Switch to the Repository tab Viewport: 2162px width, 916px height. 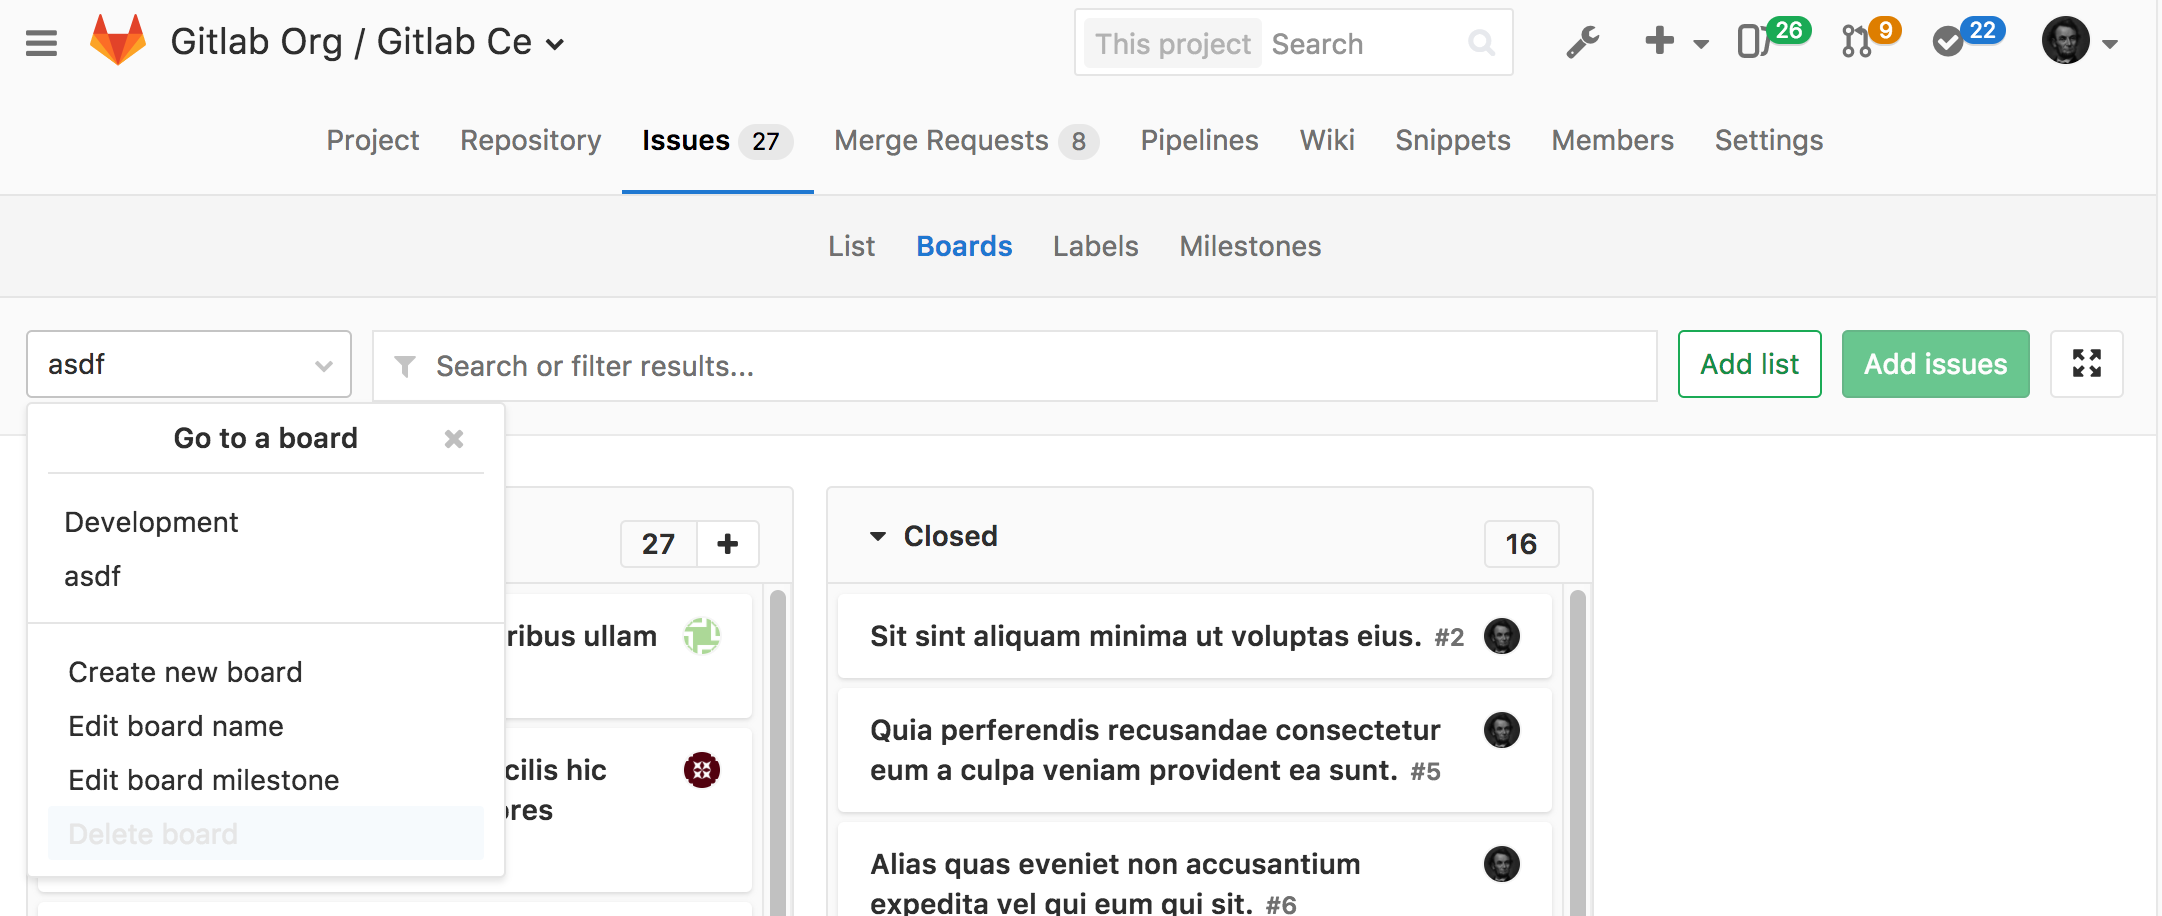530,140
